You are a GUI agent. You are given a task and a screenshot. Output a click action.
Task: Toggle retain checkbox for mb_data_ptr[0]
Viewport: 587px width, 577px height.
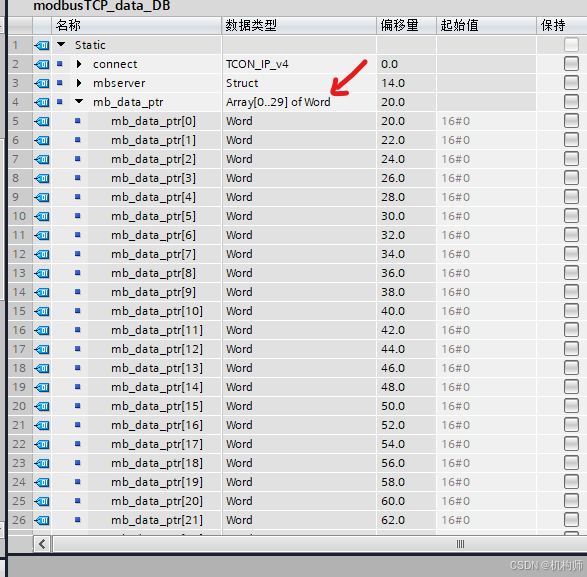coord(571,121)
